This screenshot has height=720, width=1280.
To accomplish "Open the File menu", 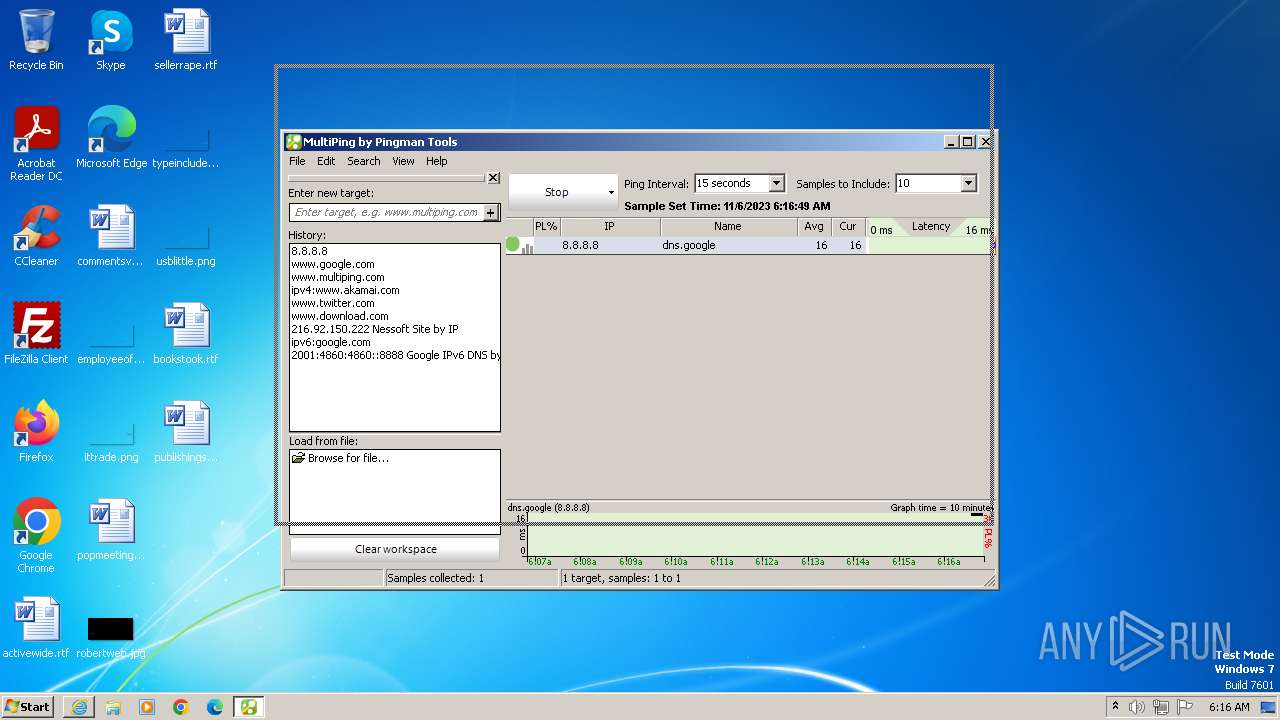I will pyautogui.click(x=297, y=161).
